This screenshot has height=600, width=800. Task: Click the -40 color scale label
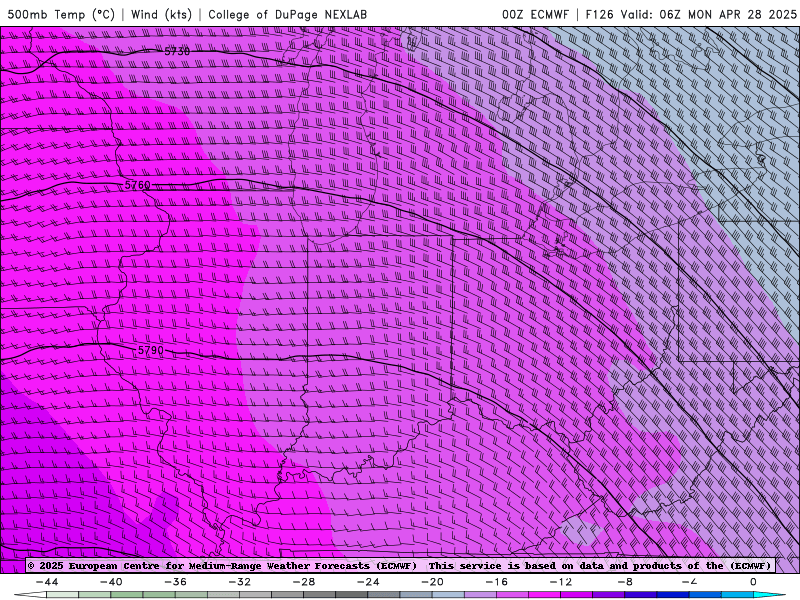[x=111, y=582]
